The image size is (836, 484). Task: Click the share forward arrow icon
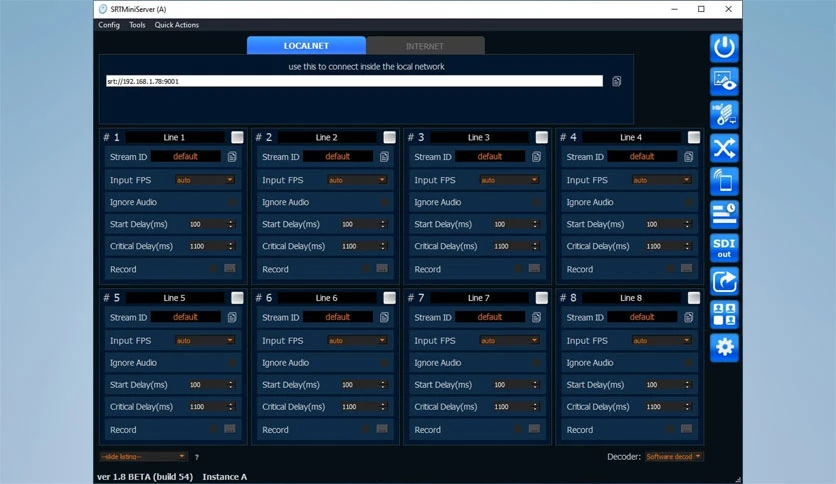tap(724, 281)
